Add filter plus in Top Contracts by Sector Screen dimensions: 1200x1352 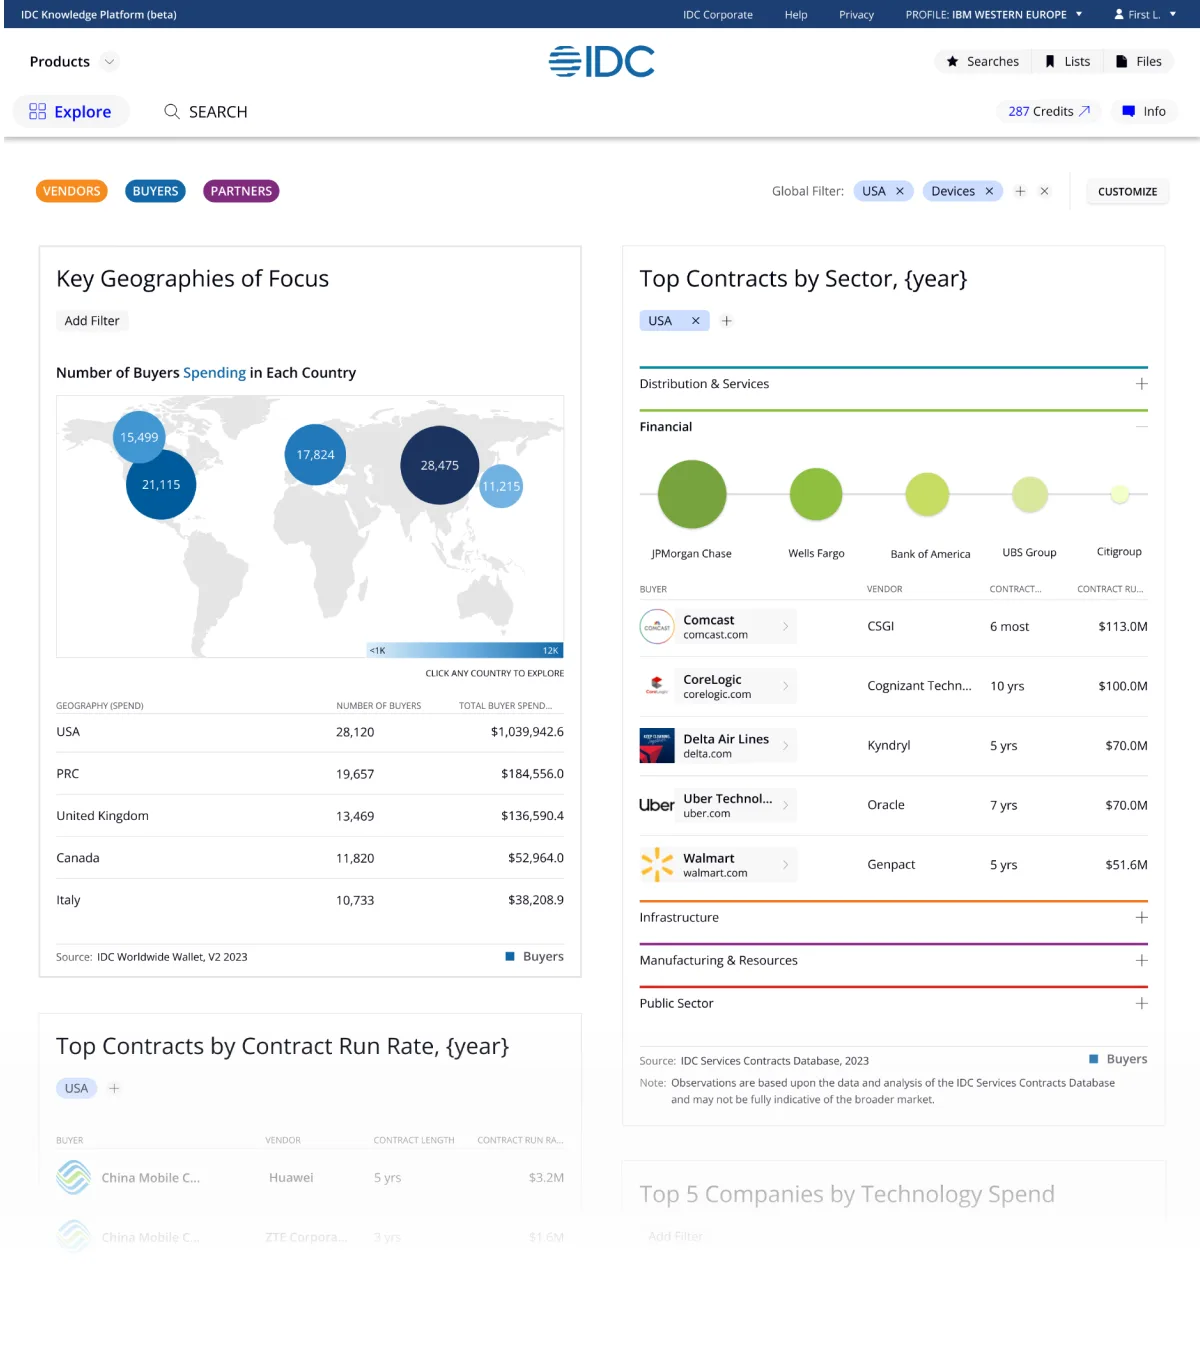727,321
